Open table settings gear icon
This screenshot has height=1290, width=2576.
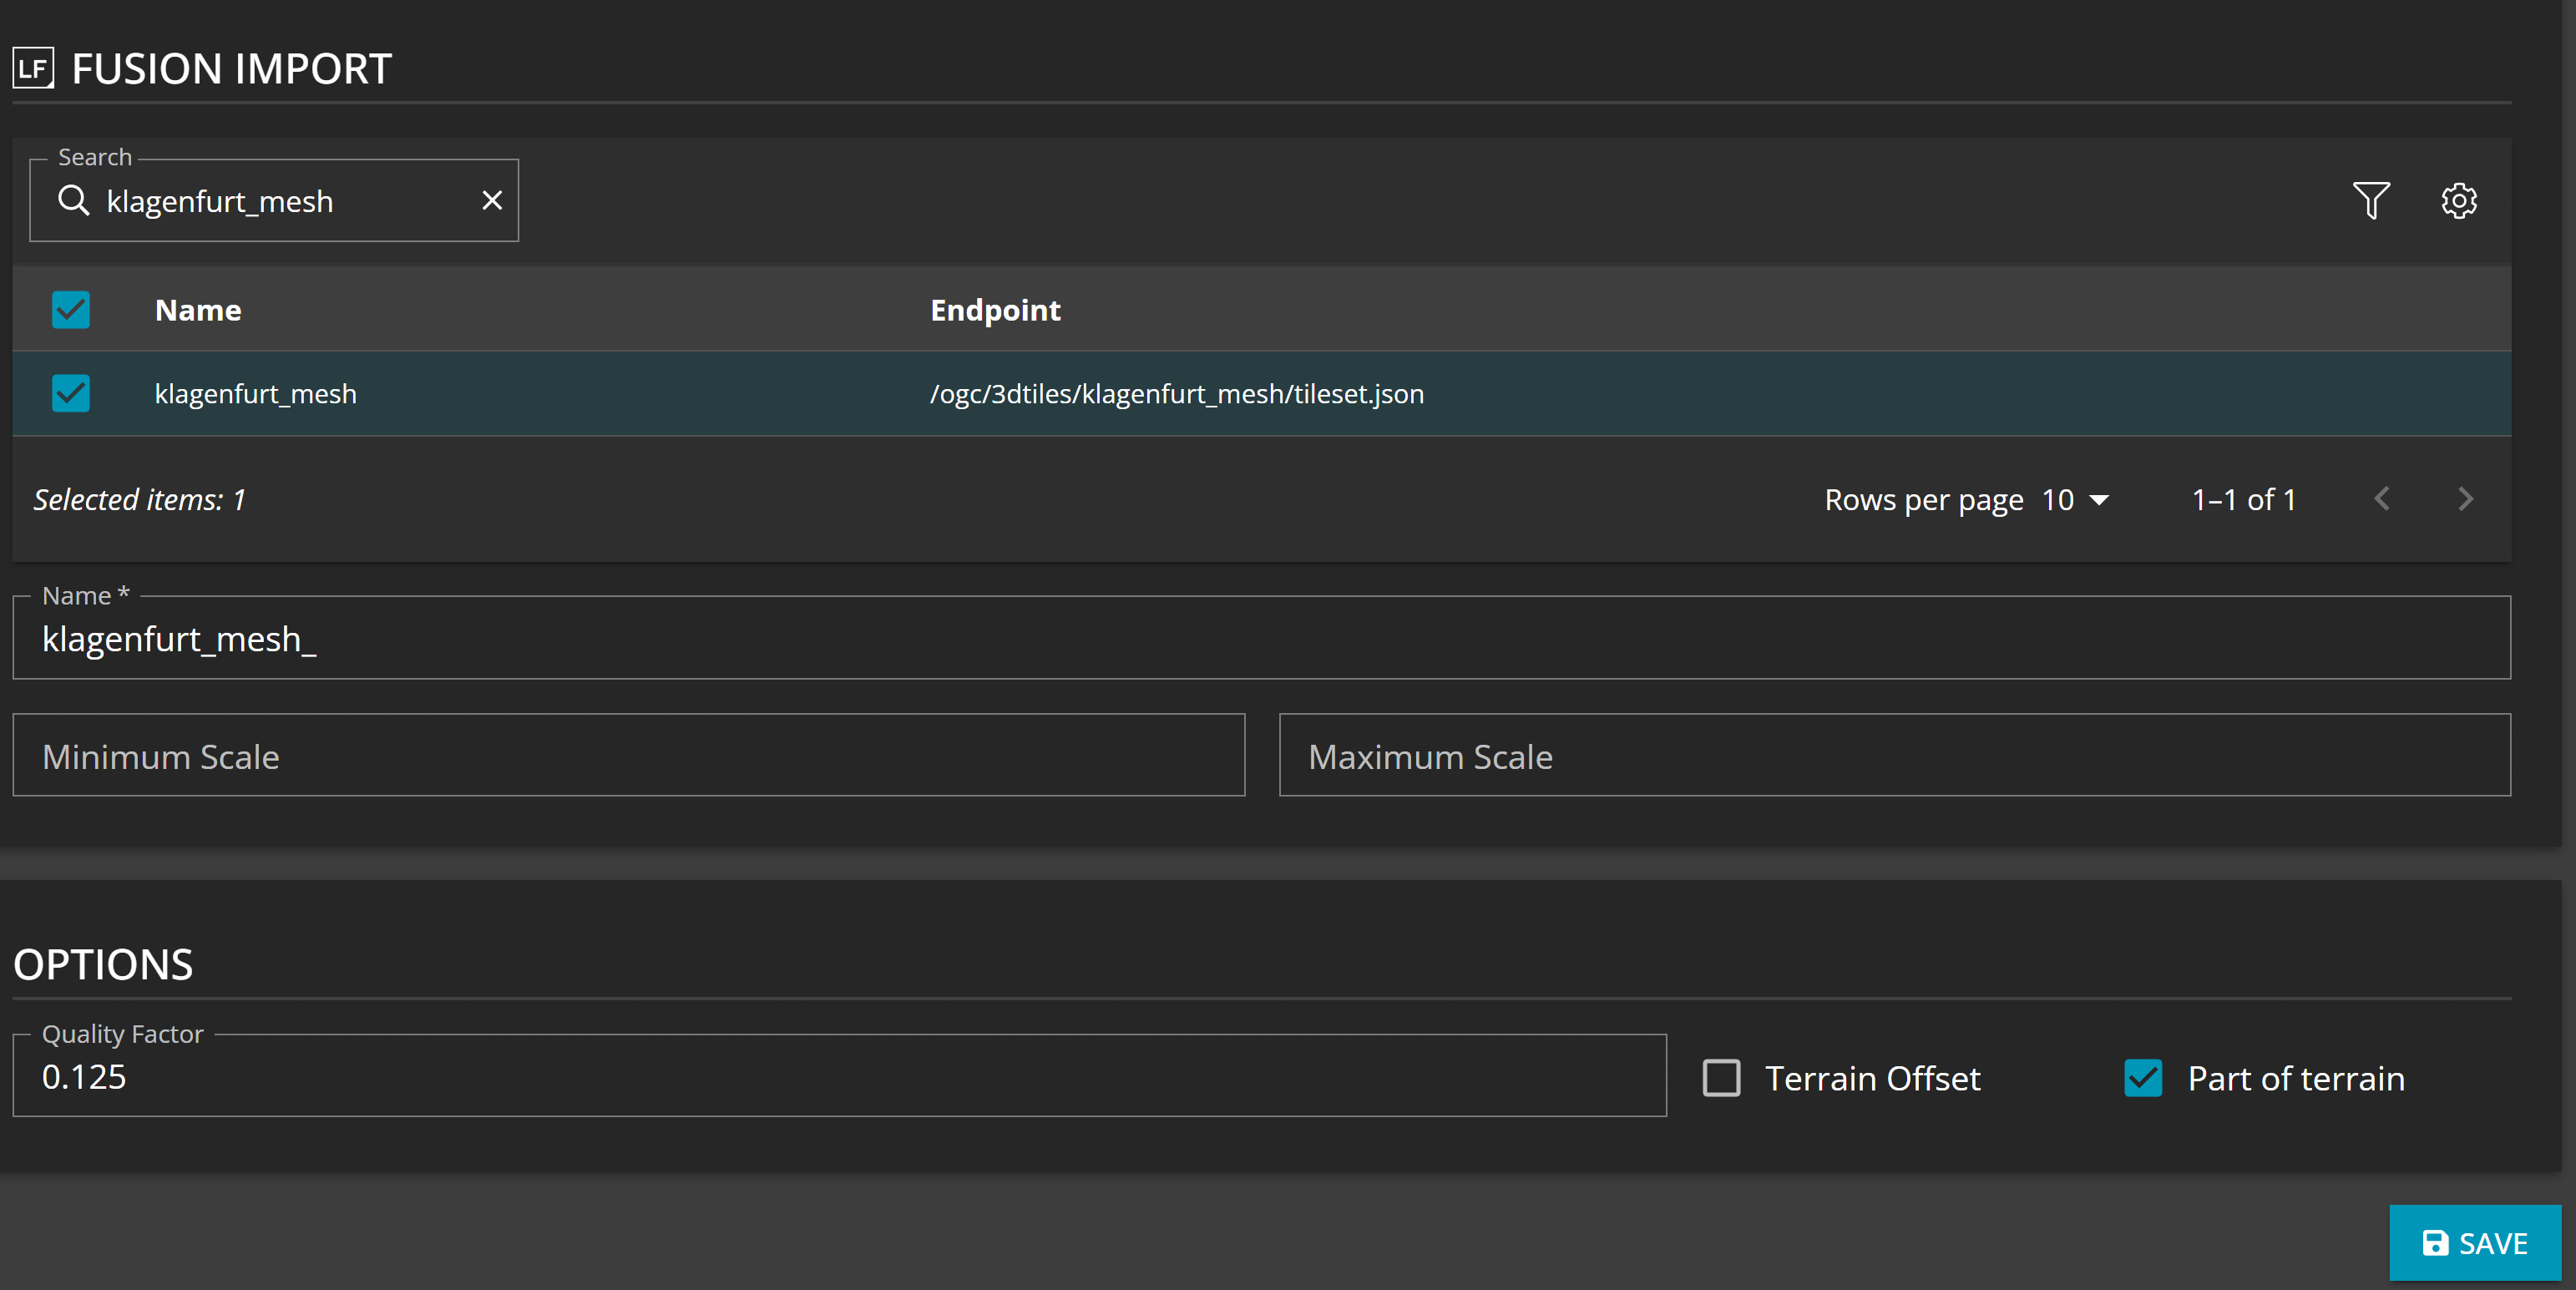[2458, 201]
